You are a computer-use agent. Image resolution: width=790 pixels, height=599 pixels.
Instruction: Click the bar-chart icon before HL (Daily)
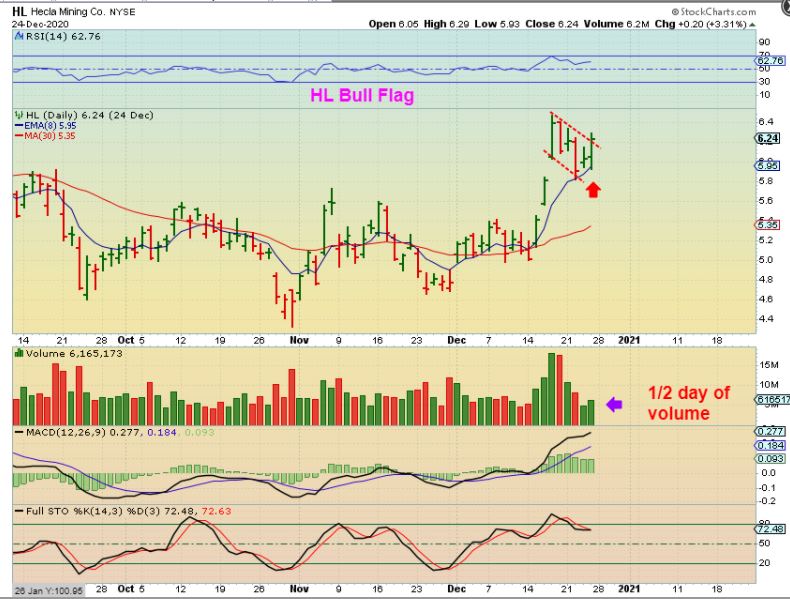19,115
